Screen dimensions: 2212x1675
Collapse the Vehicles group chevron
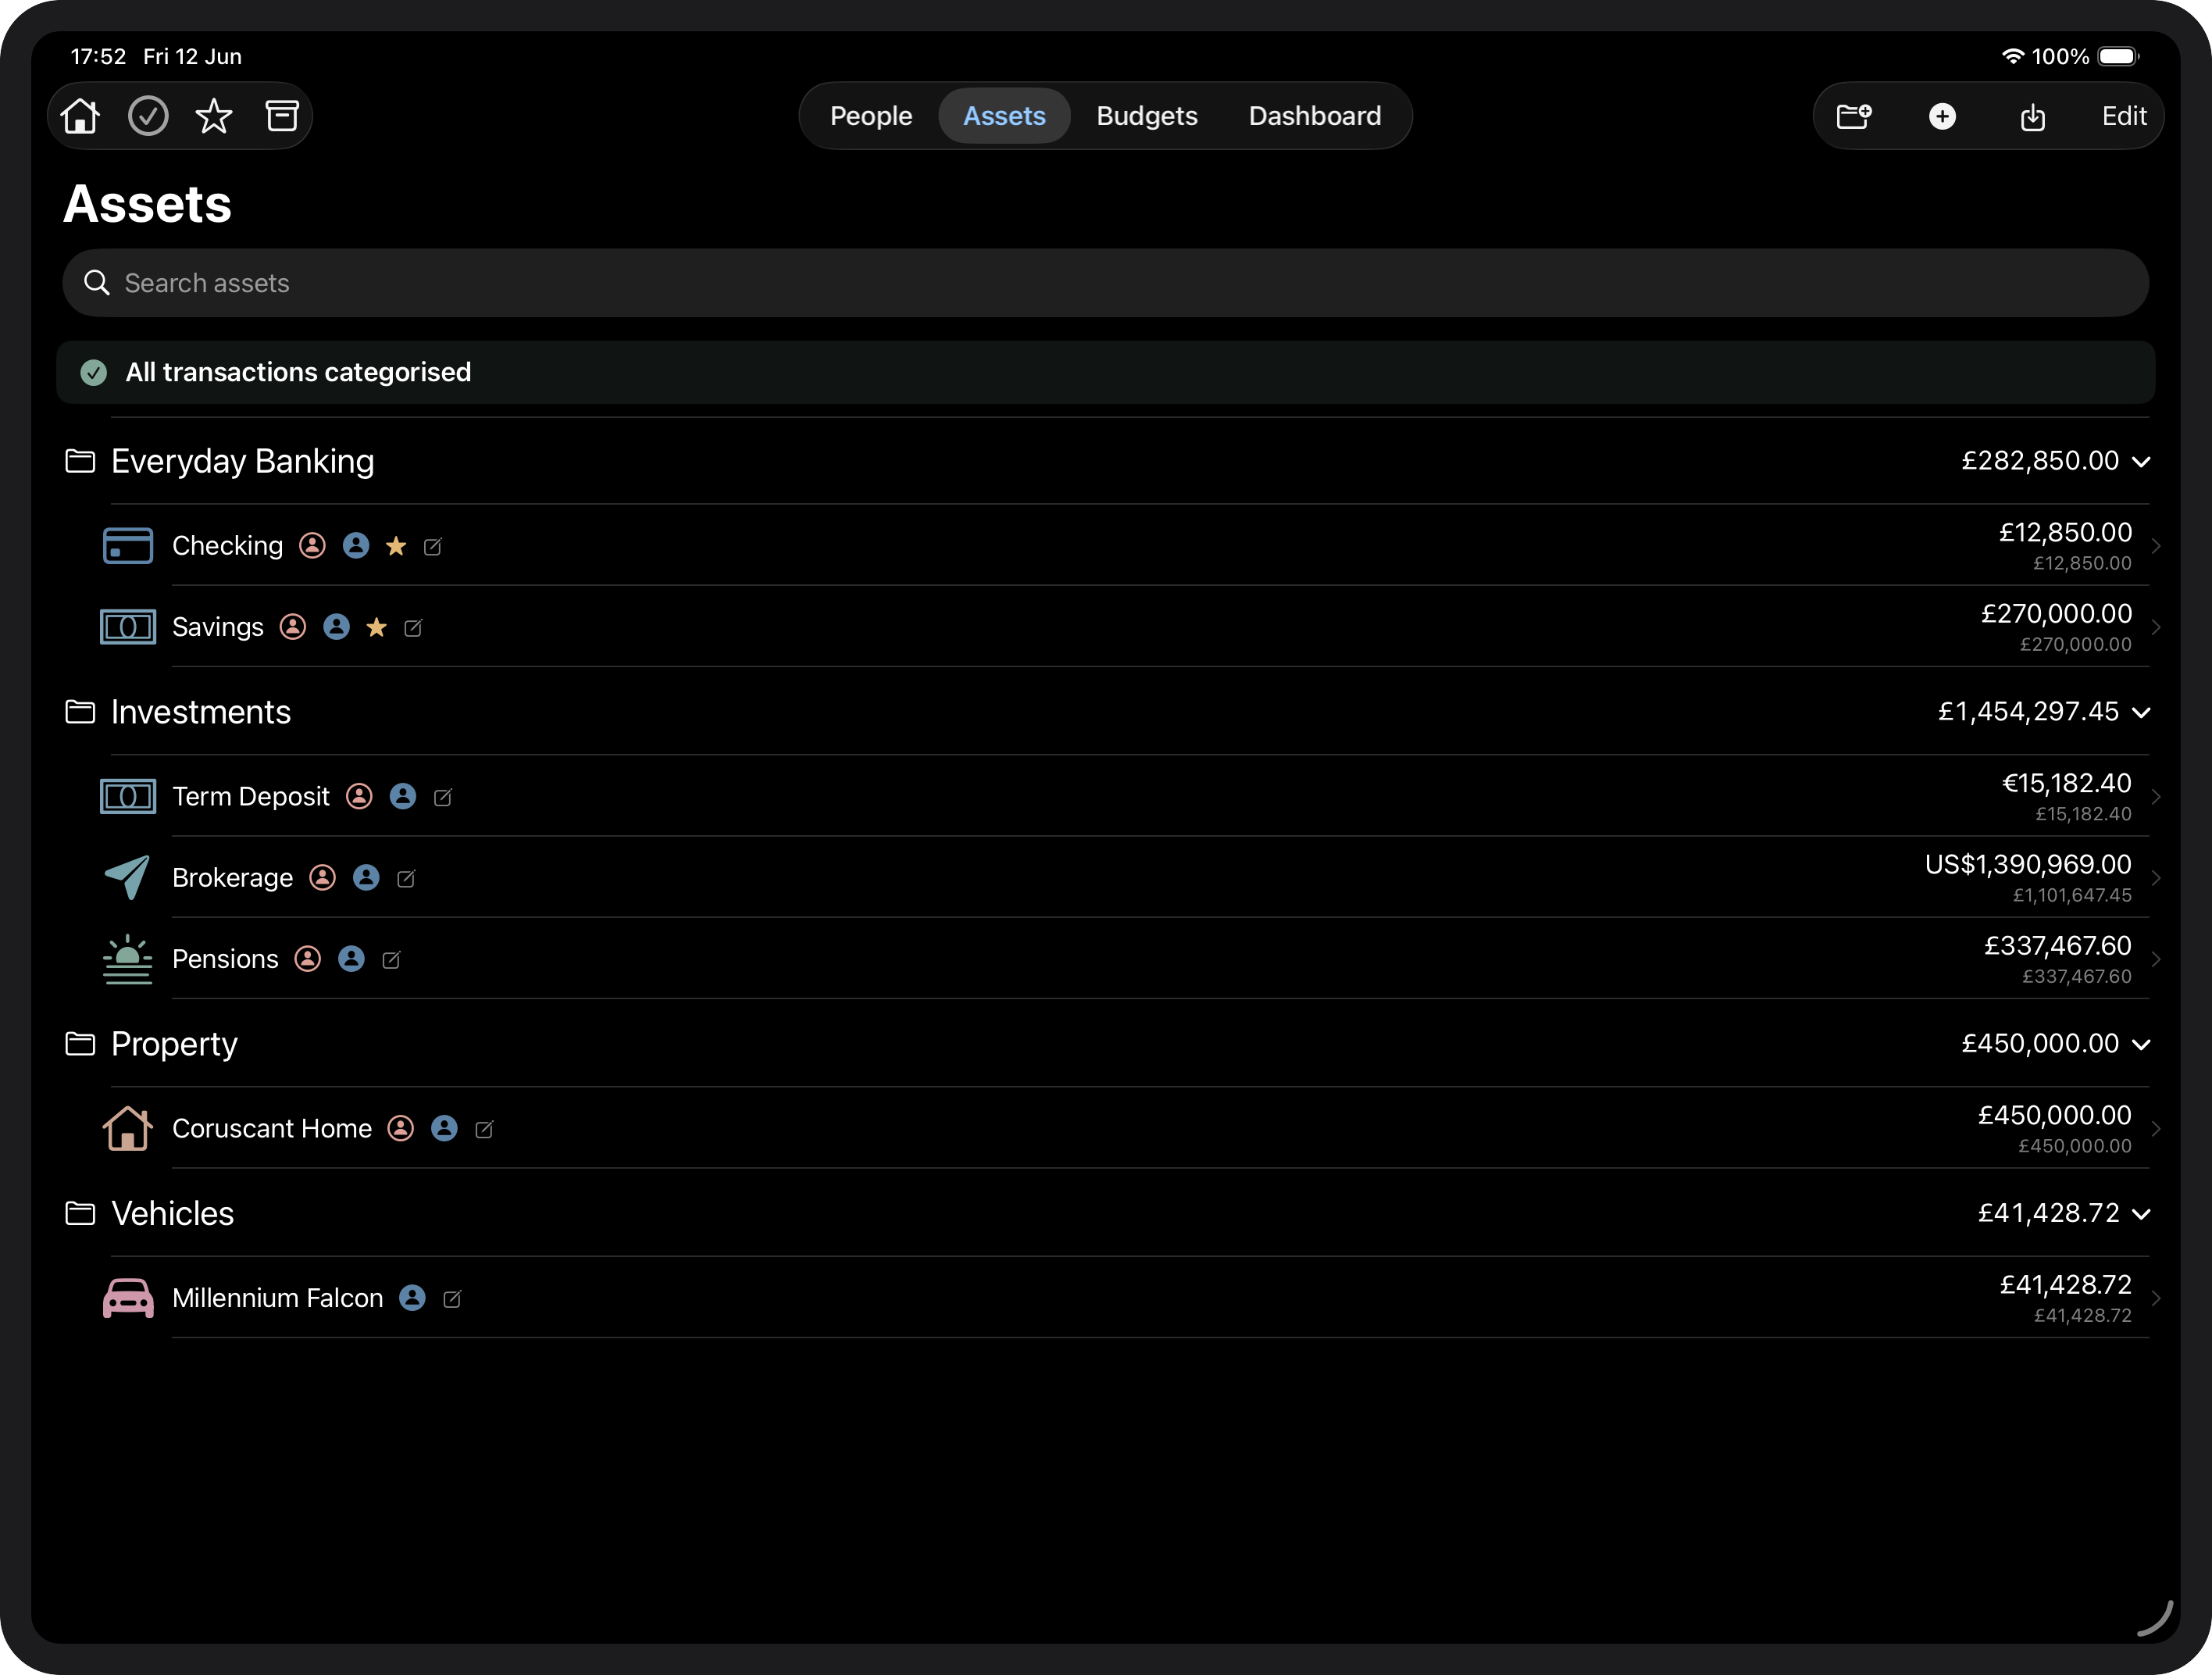[2141, 1214]
